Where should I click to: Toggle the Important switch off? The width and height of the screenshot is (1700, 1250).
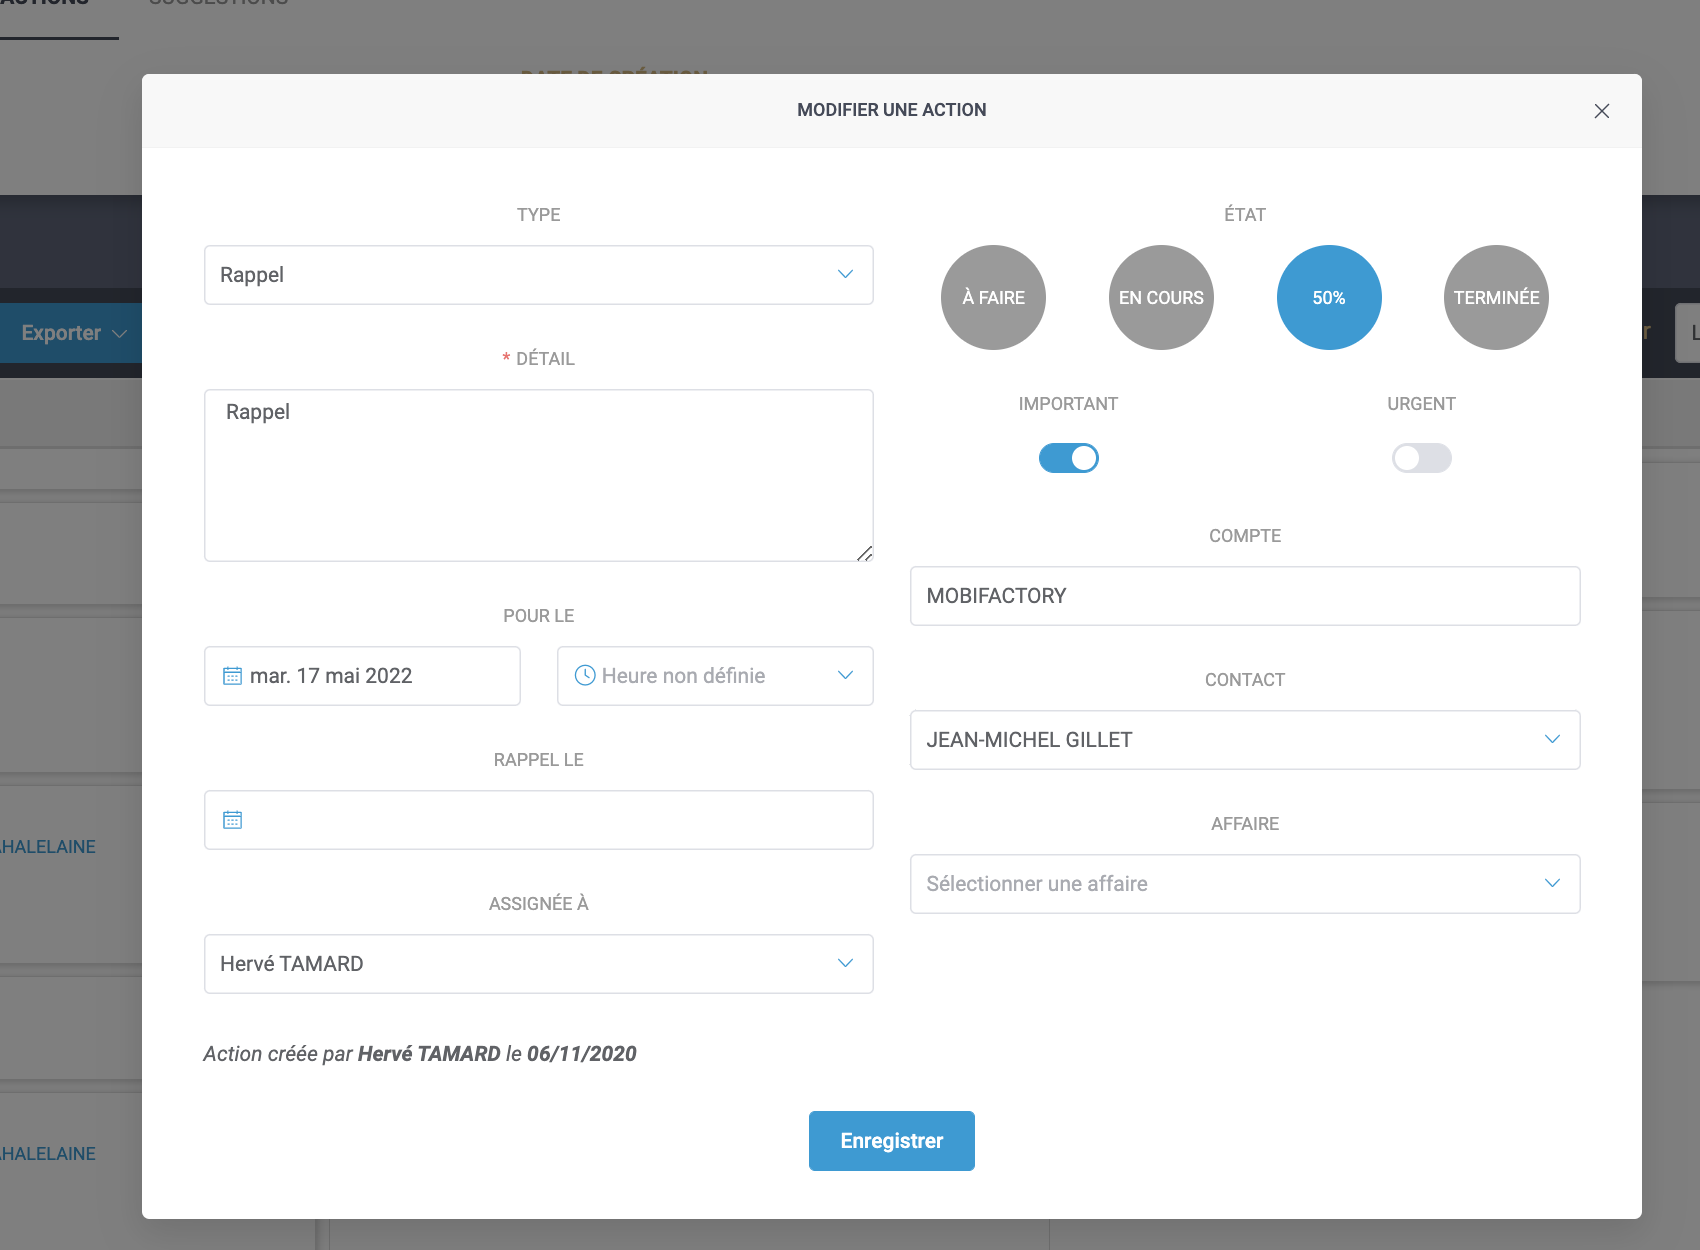coord(1068,458)
